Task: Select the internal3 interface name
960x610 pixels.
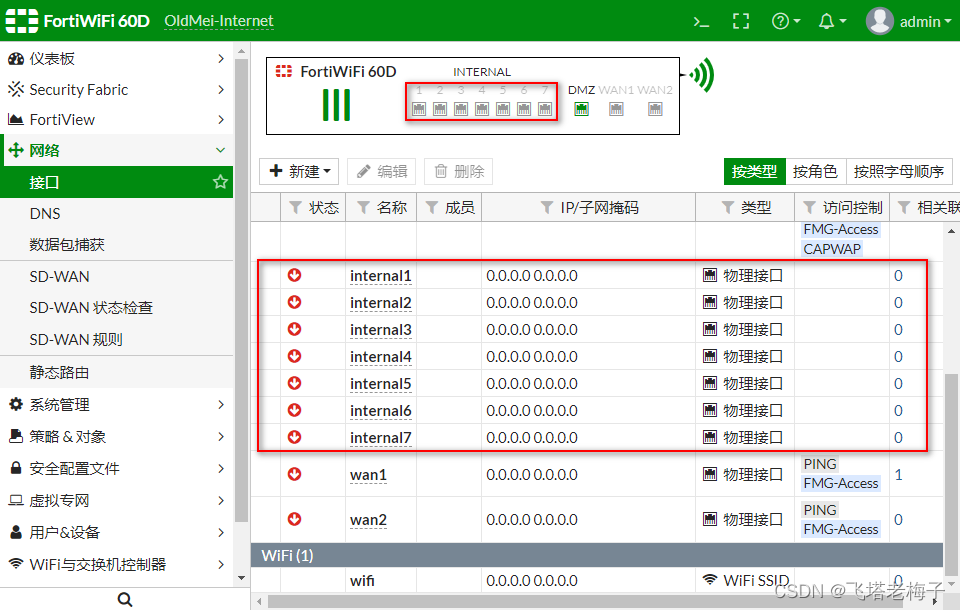Action: coord(381,329)
